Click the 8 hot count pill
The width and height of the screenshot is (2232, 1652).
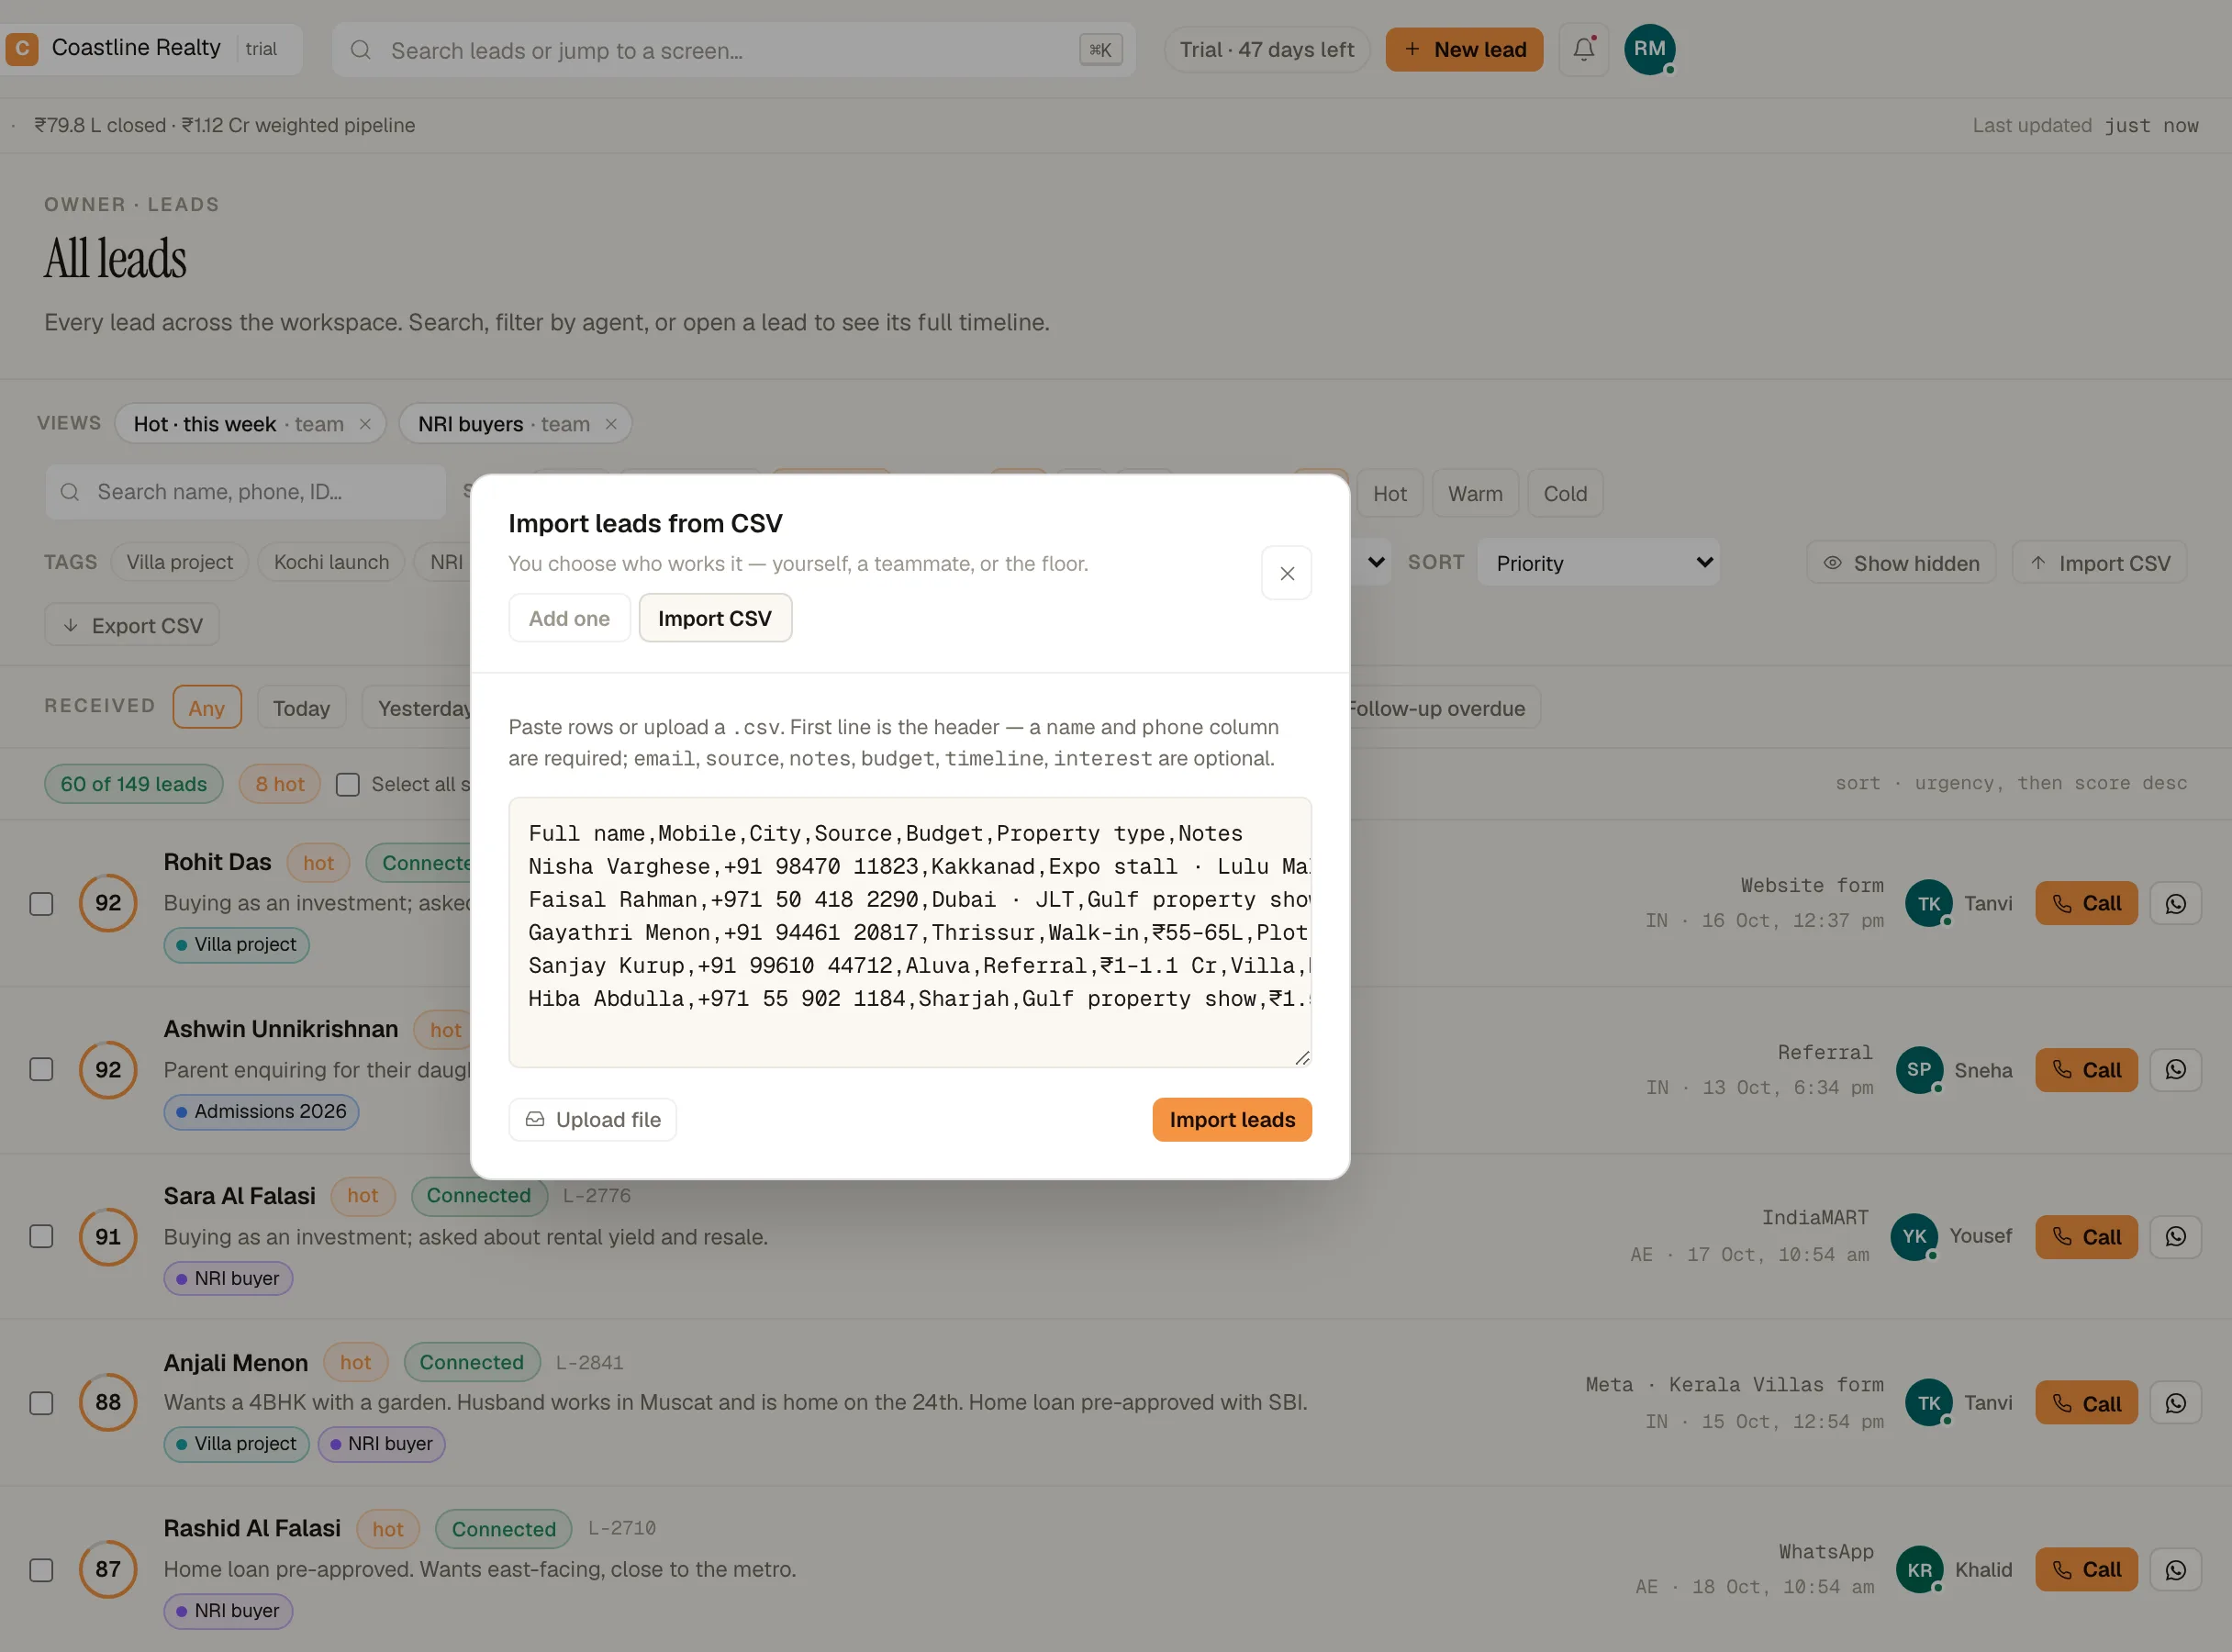pos(280,784)
